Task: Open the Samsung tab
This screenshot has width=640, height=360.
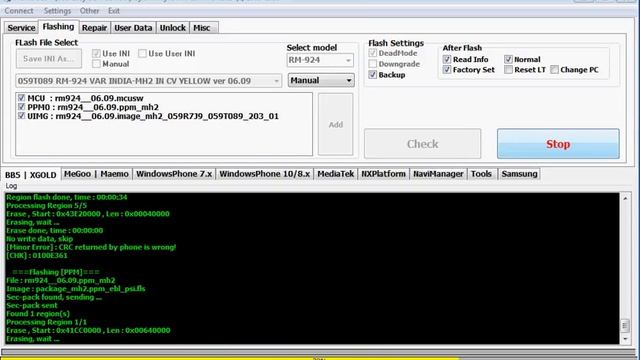Action: [519, 174]
